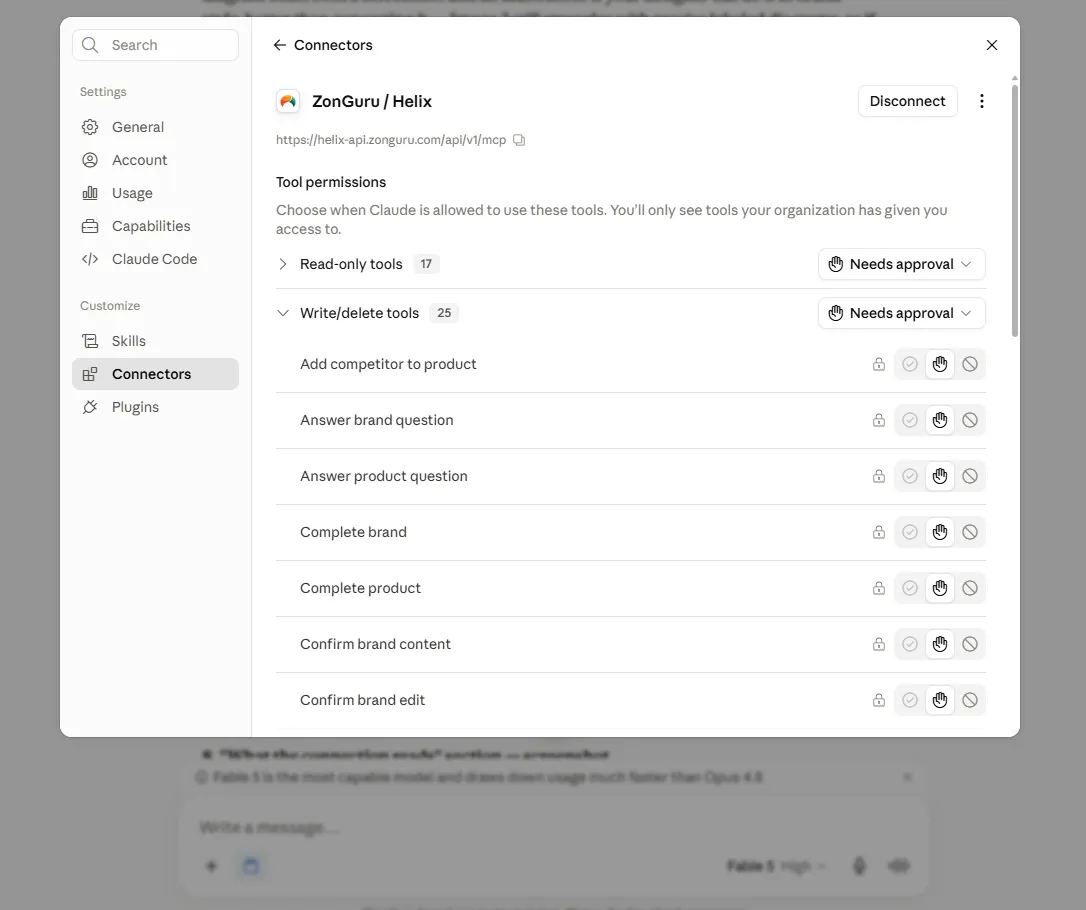Close the settings dialog

point(992,45)
